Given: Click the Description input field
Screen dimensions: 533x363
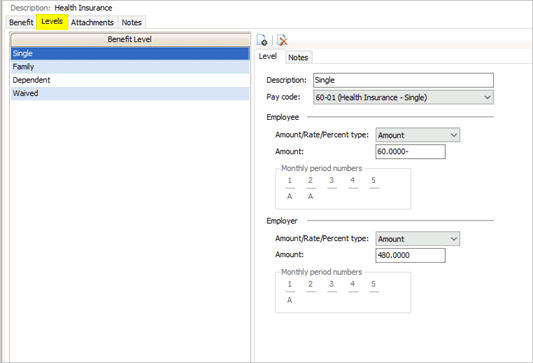Looking at the screenshot, I should 403,80.
